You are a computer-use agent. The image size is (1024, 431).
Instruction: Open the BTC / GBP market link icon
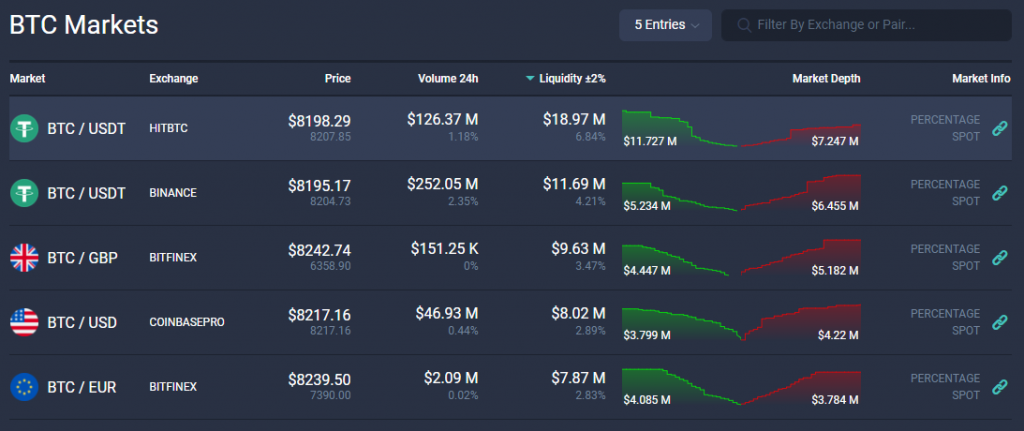(x=998, y=258)
